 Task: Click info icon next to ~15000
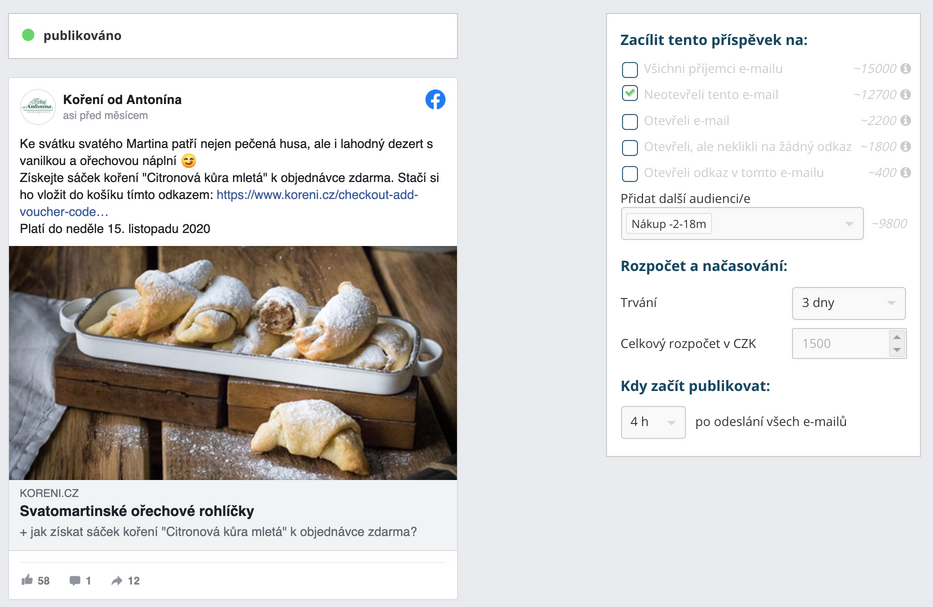point(905,69)
